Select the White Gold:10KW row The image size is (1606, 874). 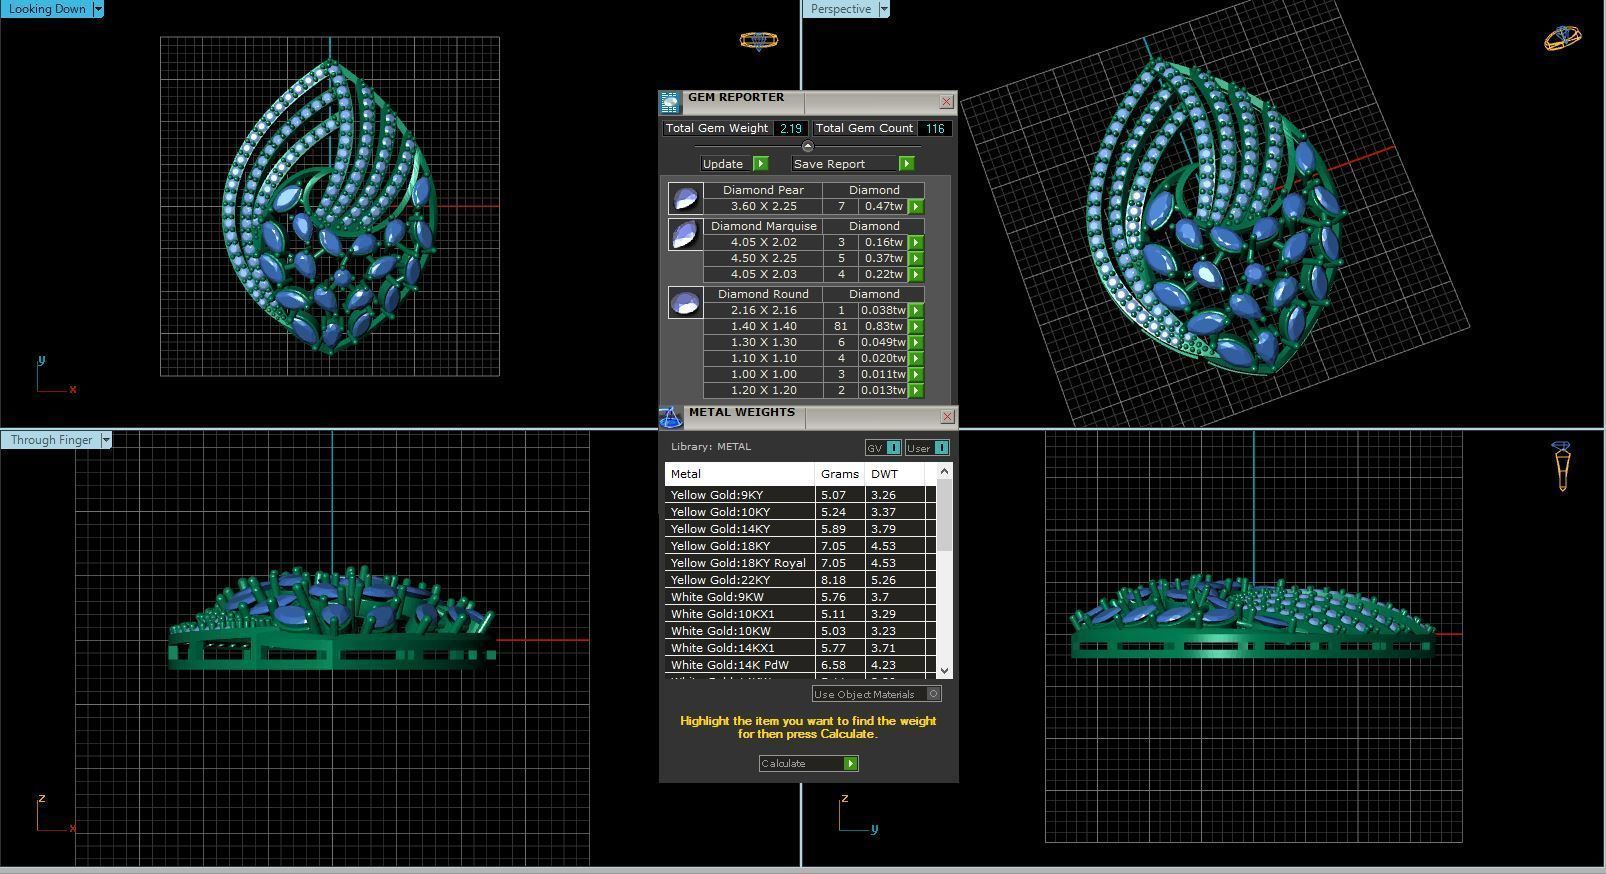(x=800, y=631)
